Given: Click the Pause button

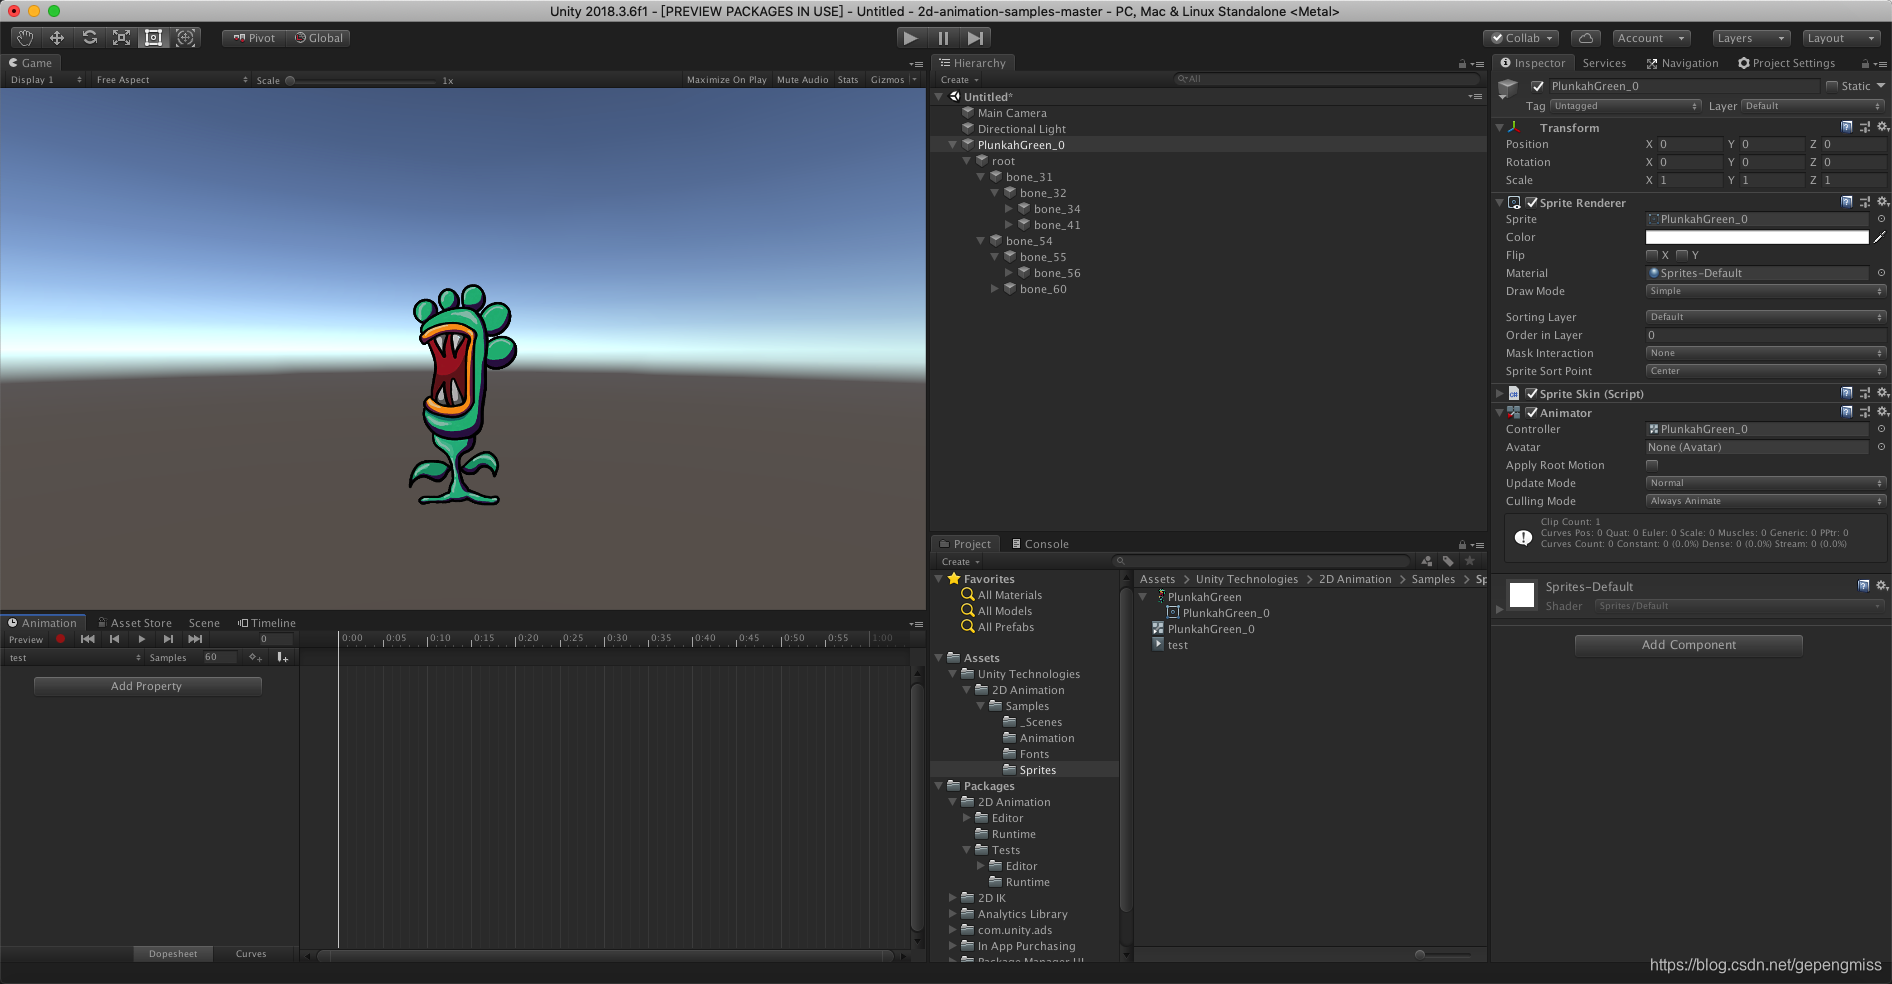Looking at the screenshot, I should pyautogui.click(x=943, y=38).
